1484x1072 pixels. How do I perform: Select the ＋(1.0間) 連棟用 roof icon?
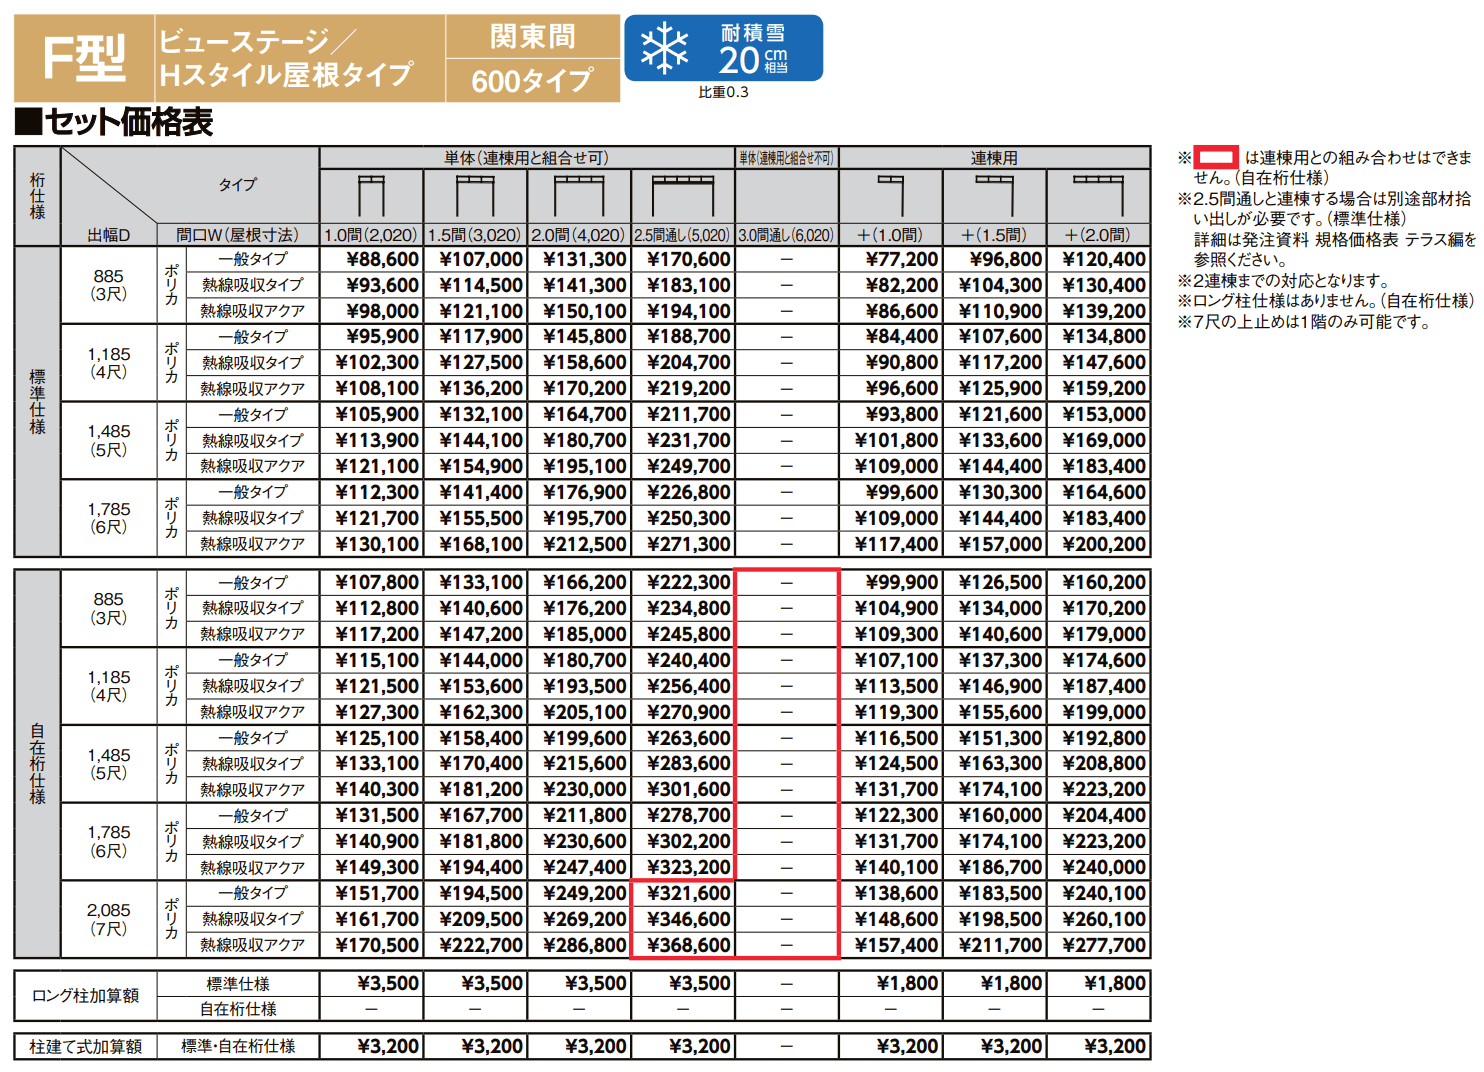coord(891,195)
